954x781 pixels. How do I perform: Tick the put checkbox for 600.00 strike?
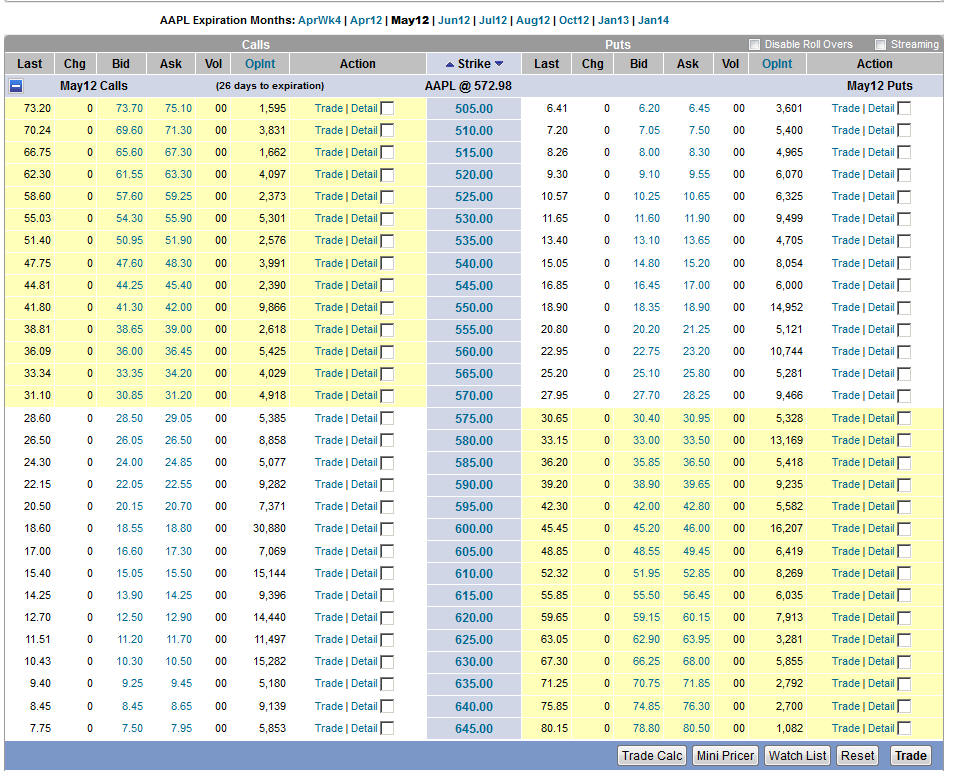point(904,529)
